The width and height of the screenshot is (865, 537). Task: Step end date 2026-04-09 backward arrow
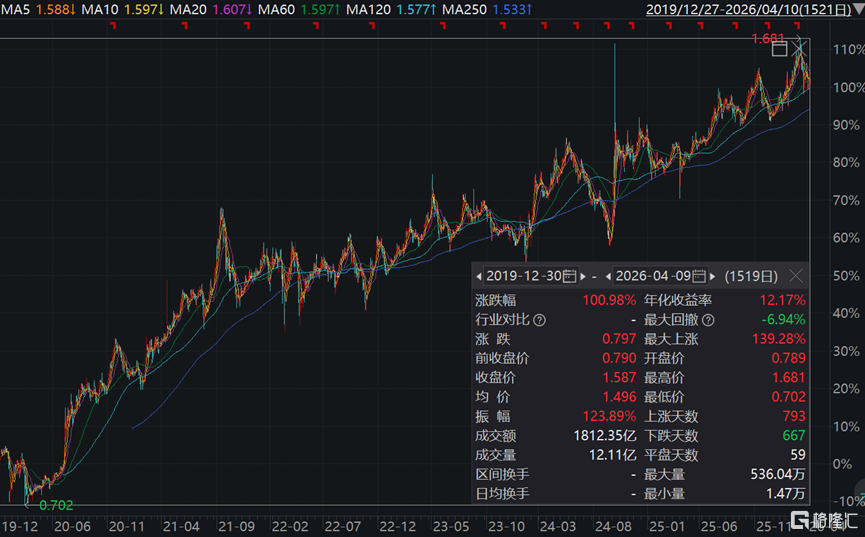(608, 277)
